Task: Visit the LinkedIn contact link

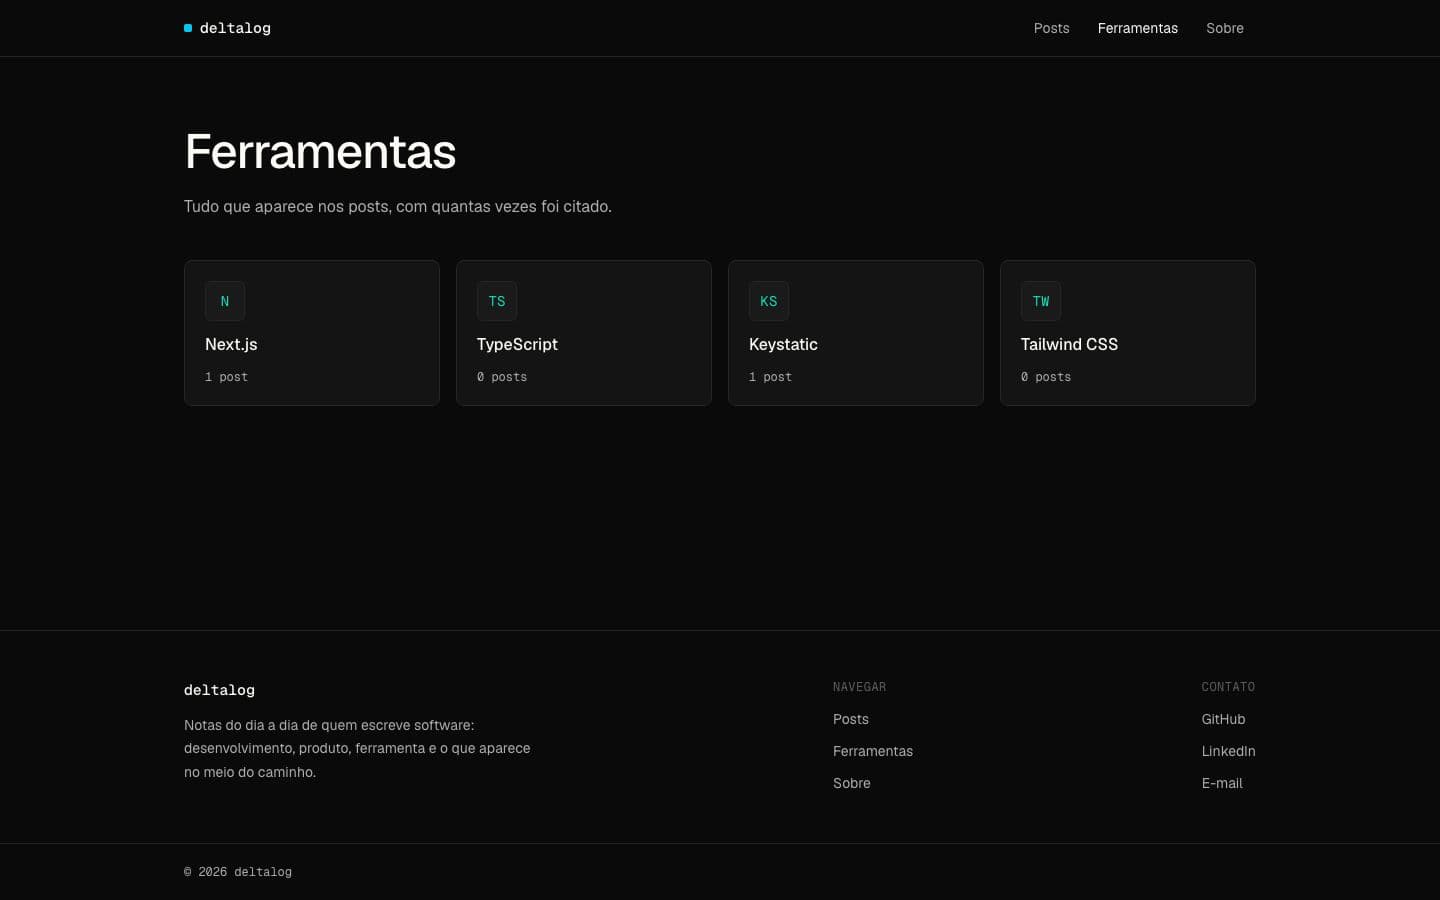Action: pyautogui.click(x=1228, y=751)
